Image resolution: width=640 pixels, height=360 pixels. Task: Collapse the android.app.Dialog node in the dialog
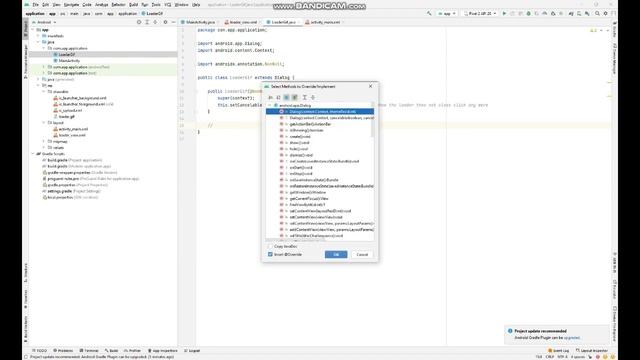(270, 105)
